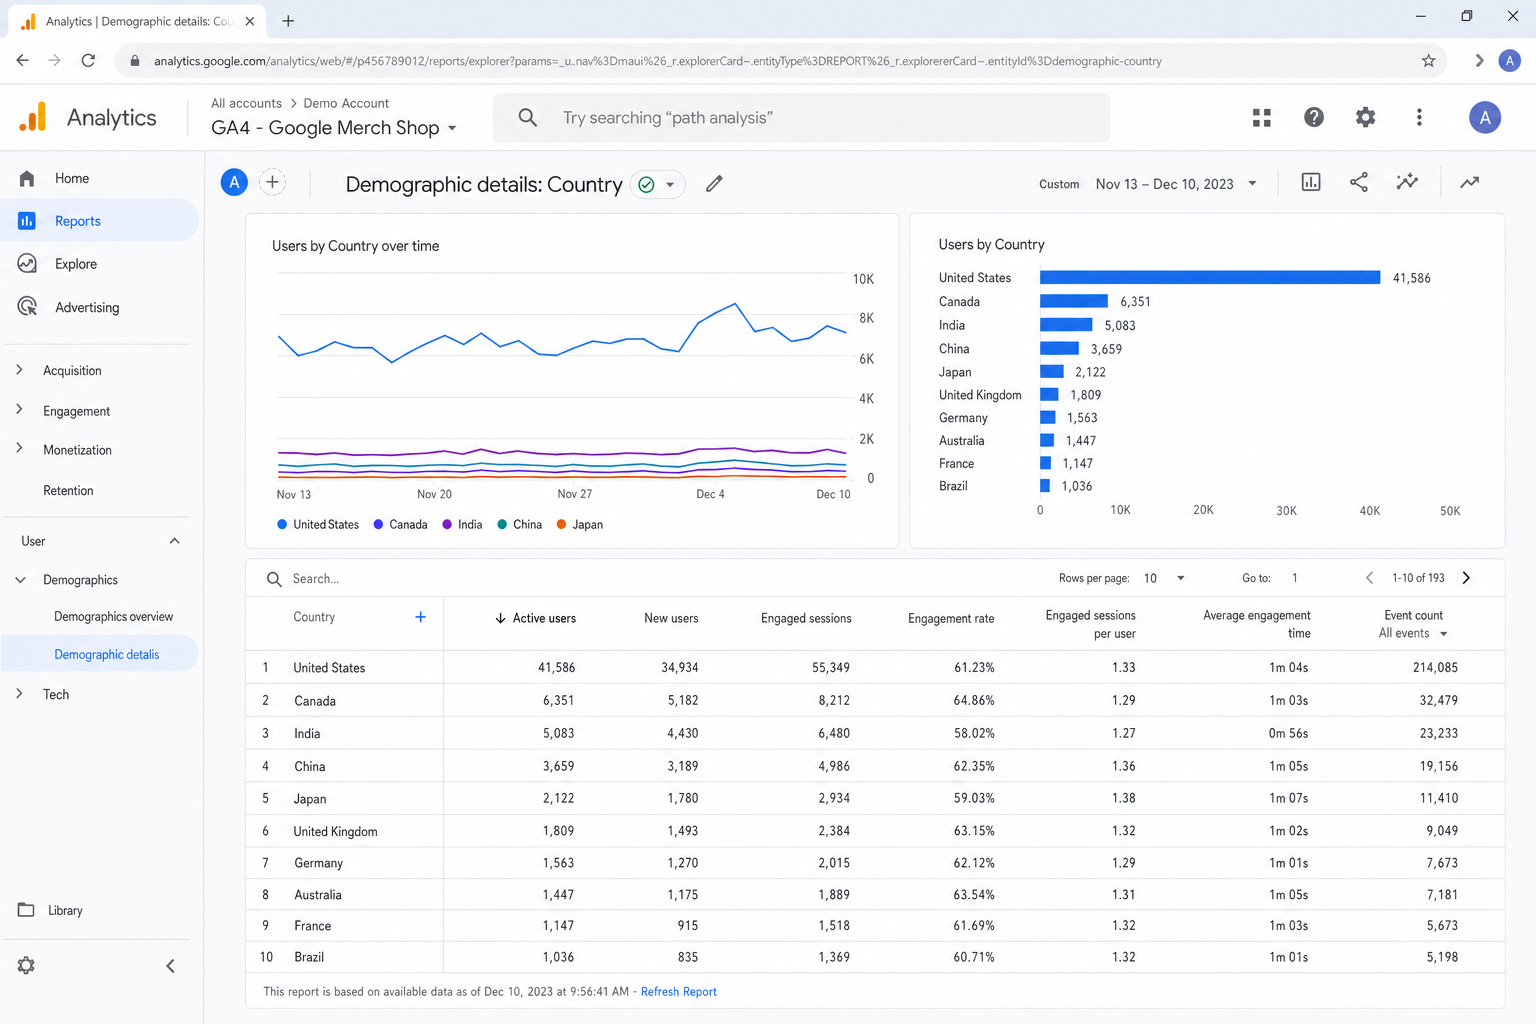The image size is (1536, 1024).
Task: Click the share report icon
Action: pos(1359,182)
